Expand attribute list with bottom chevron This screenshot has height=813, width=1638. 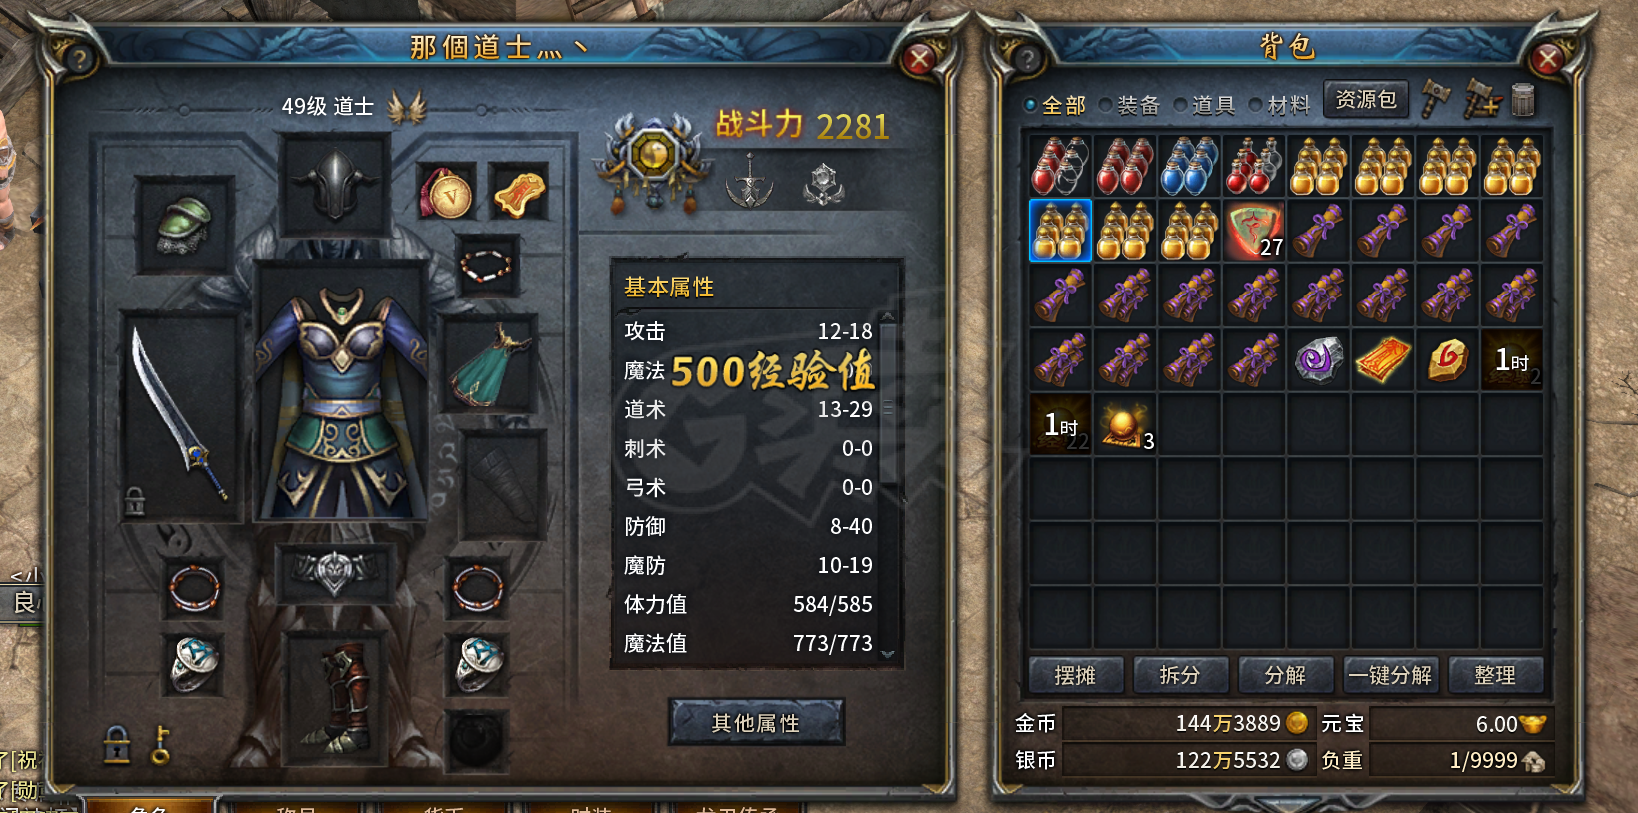tap(887, 654)
